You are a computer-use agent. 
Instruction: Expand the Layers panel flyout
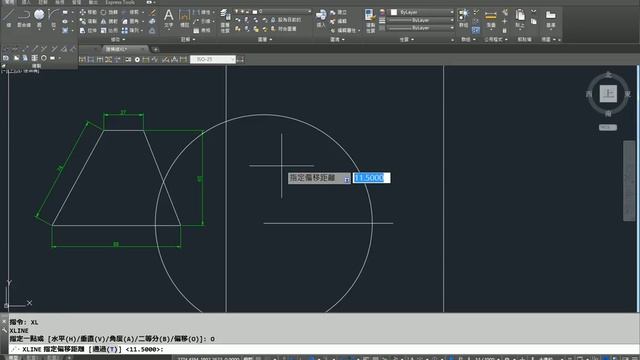pyautogui.click(x=265, y=40)
